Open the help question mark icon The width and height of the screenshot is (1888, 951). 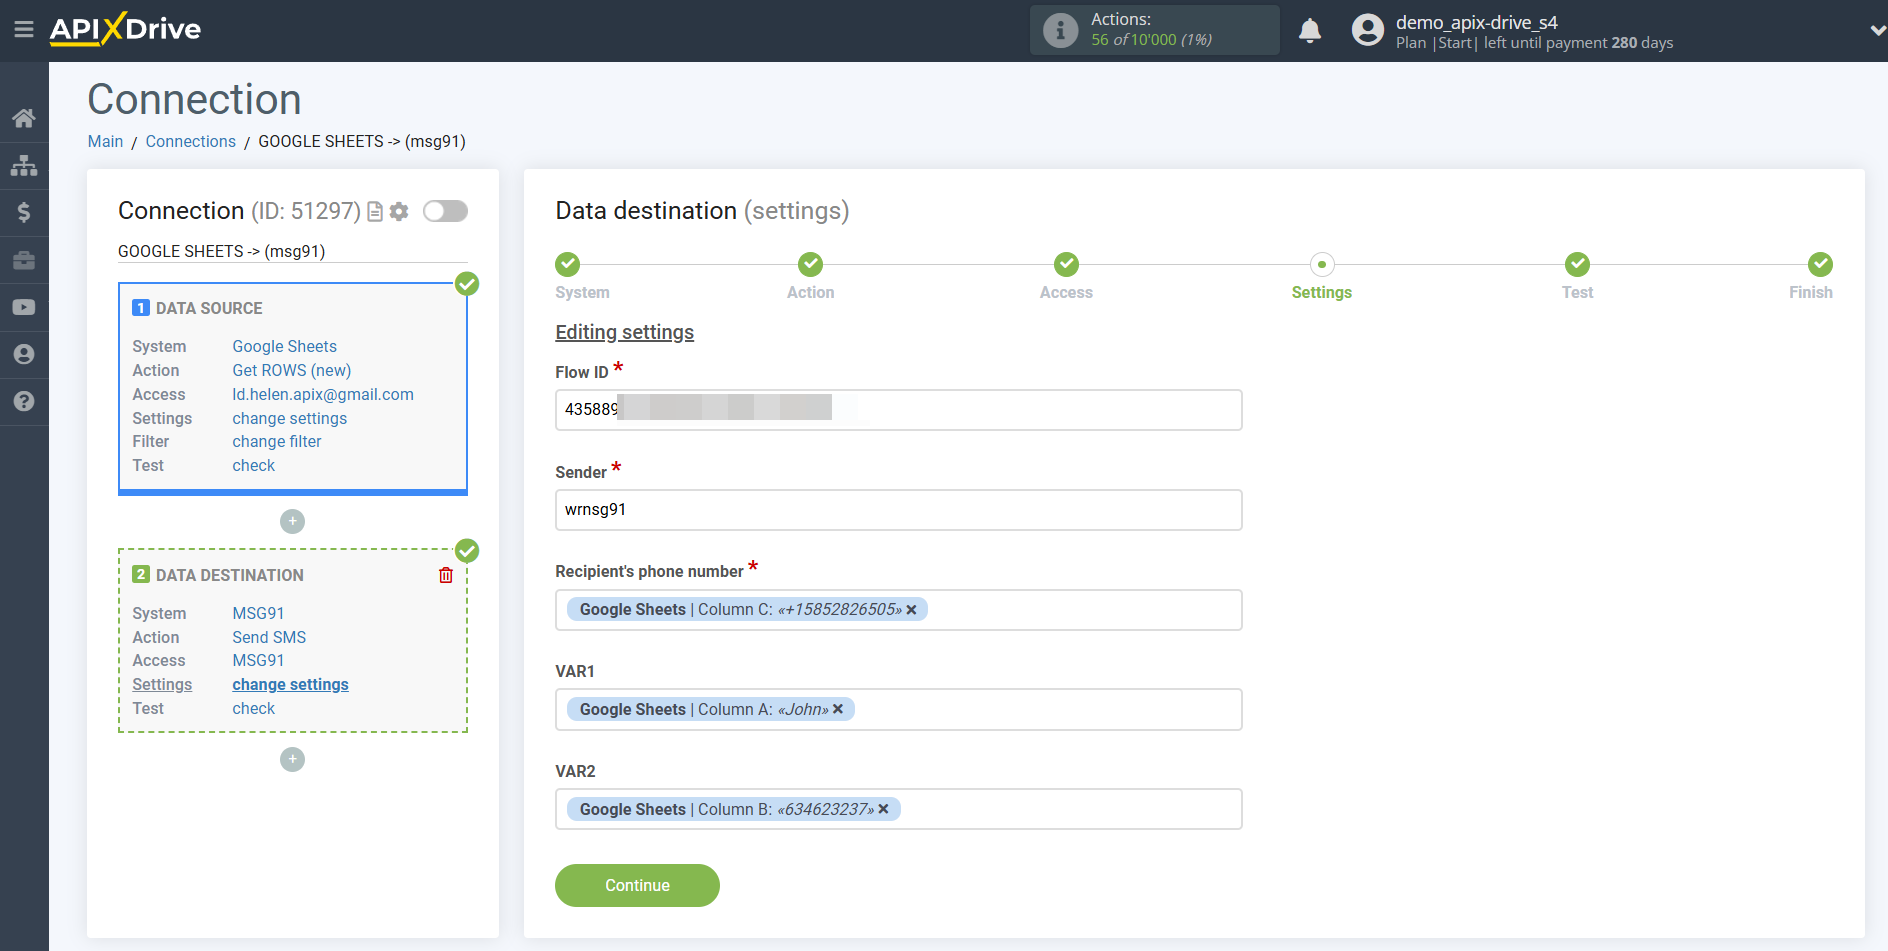24,401
